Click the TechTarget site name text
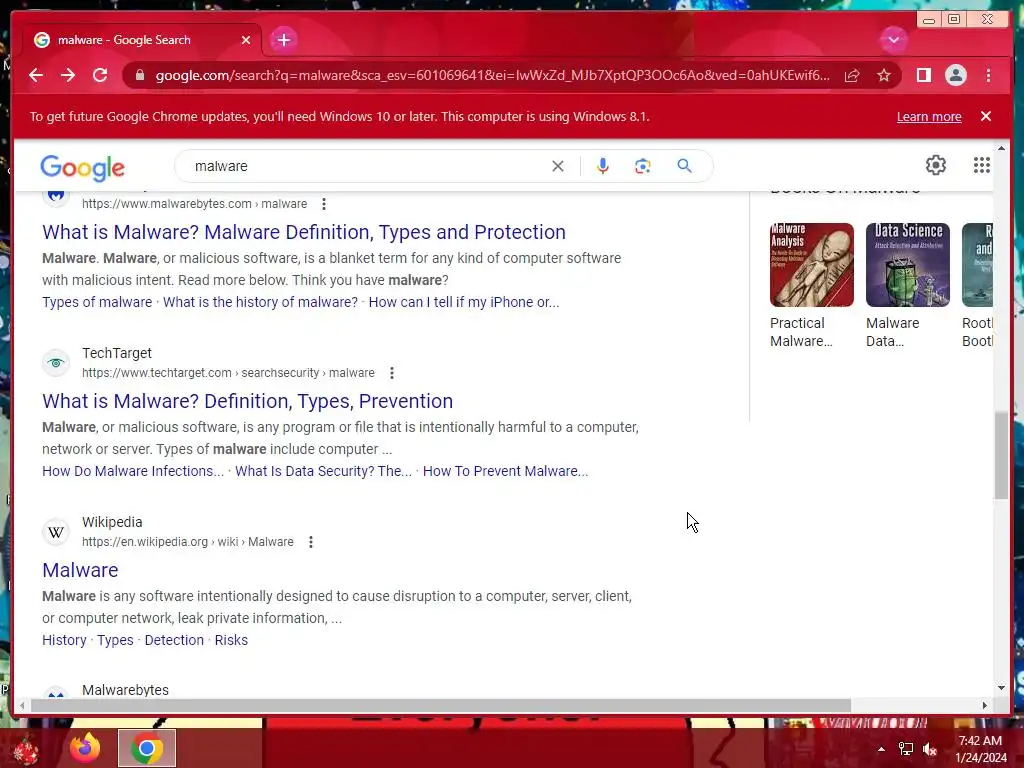 coord(116,353)
